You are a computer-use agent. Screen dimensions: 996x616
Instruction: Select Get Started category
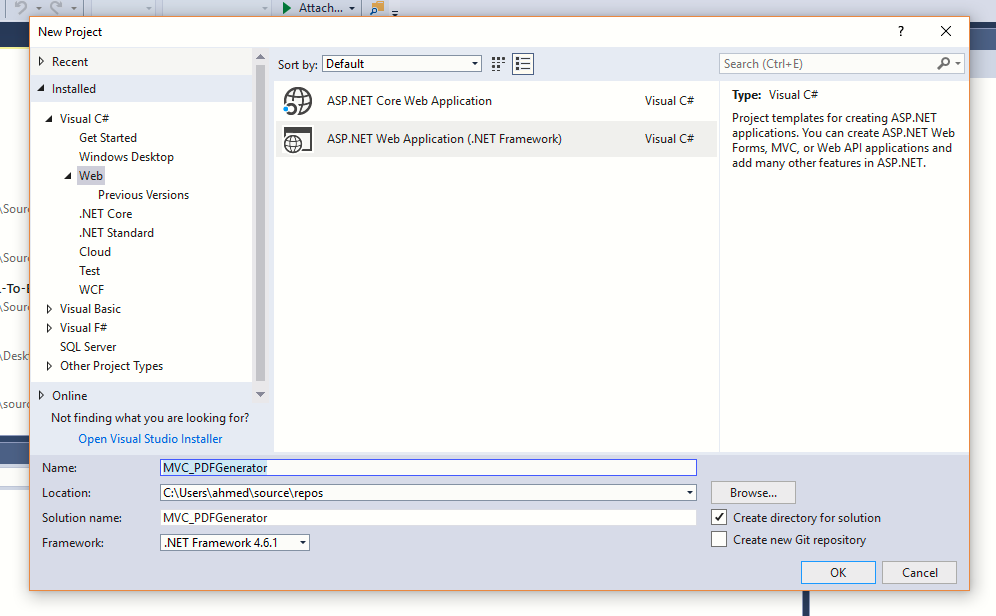tap(108, 138)
